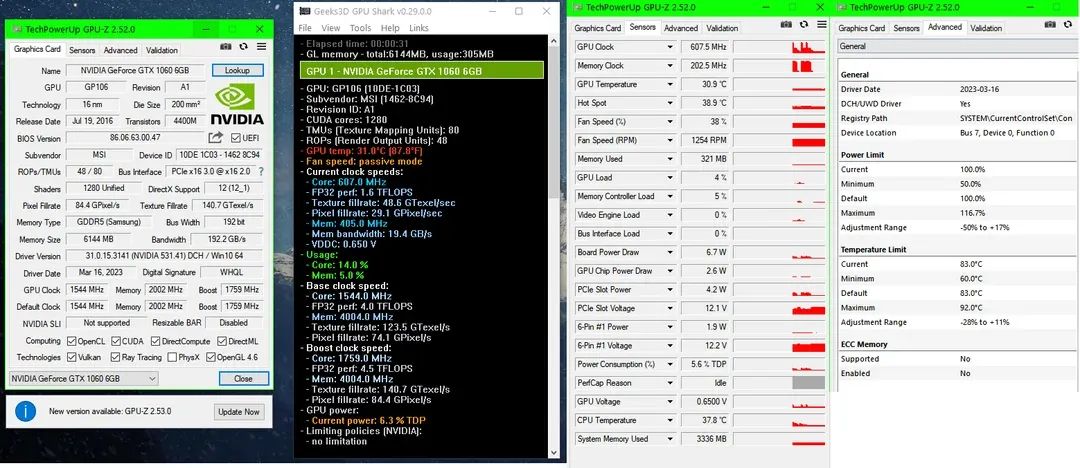Toggle the OpenGL 4.6 checkbox
Image resolution: width=1080 pixels, height=468 pixels.
(211, 358)
